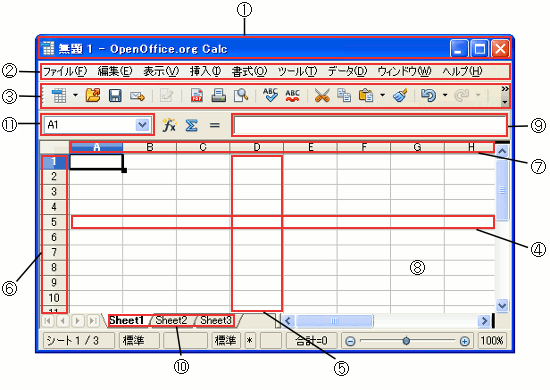This screenshot has width=550, height=390.
Task: Open the データ(D) menu
Action: tap(347, 72)
